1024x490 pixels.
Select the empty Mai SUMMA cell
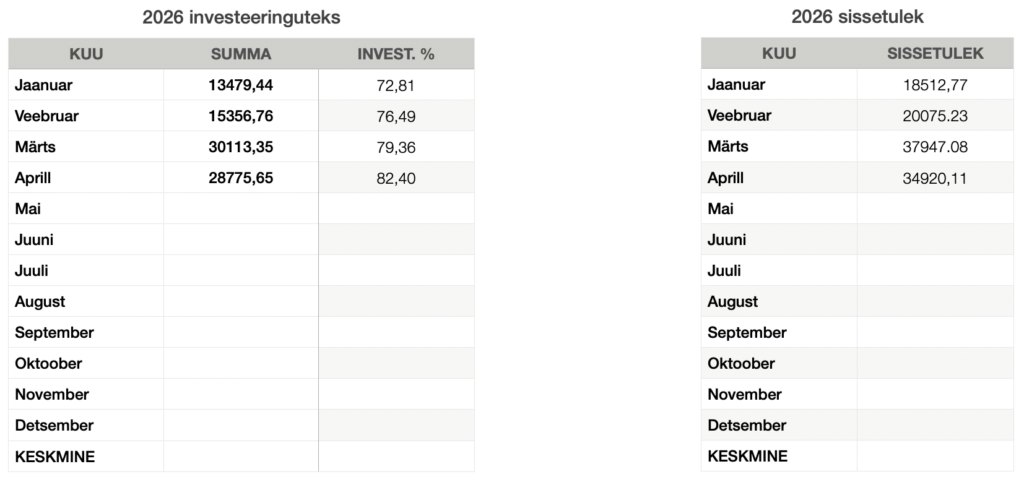pyautogui.click(x=240, y=209)
